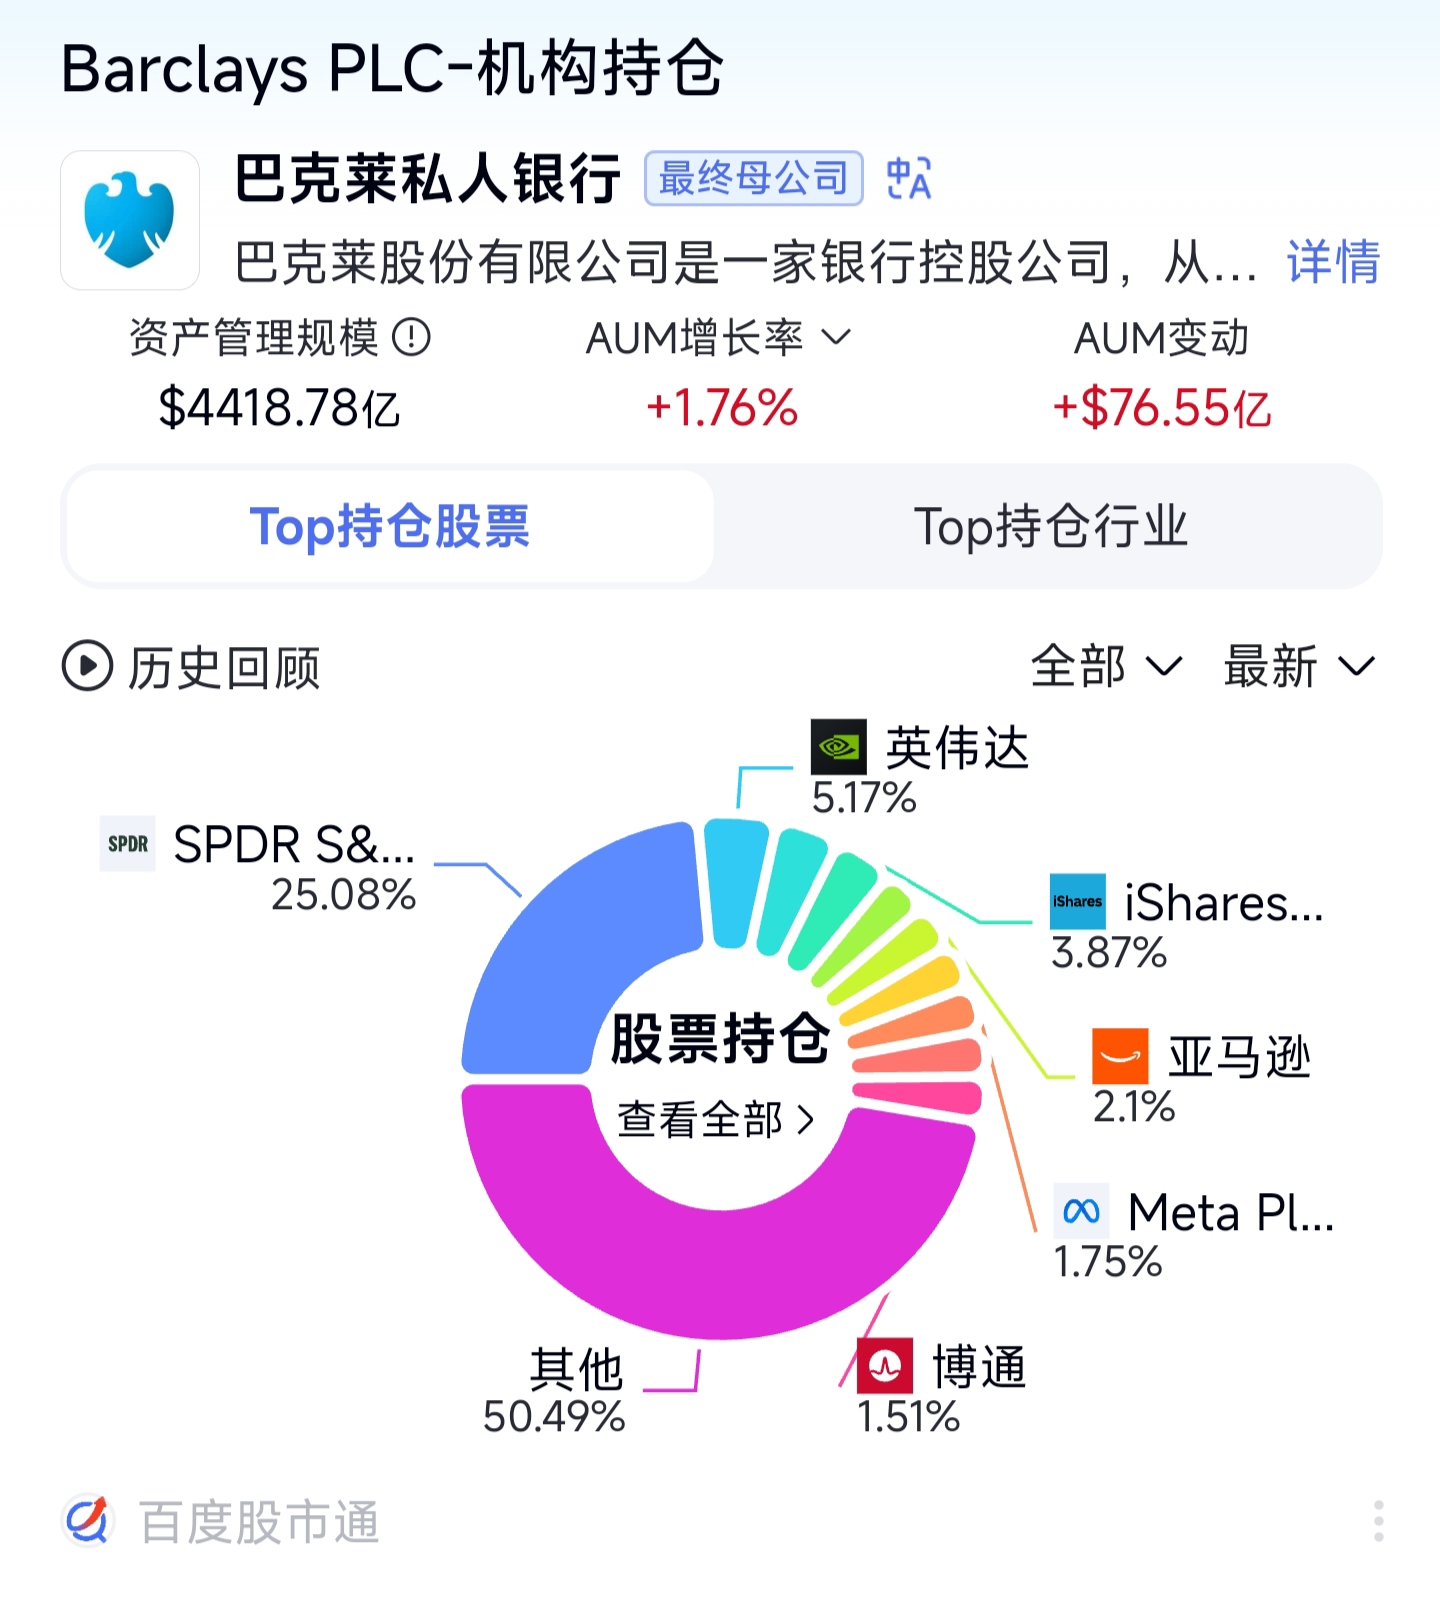Play the 历史回顾 history review
This screenshot has width=1440, height=1600.
point(190,667)
